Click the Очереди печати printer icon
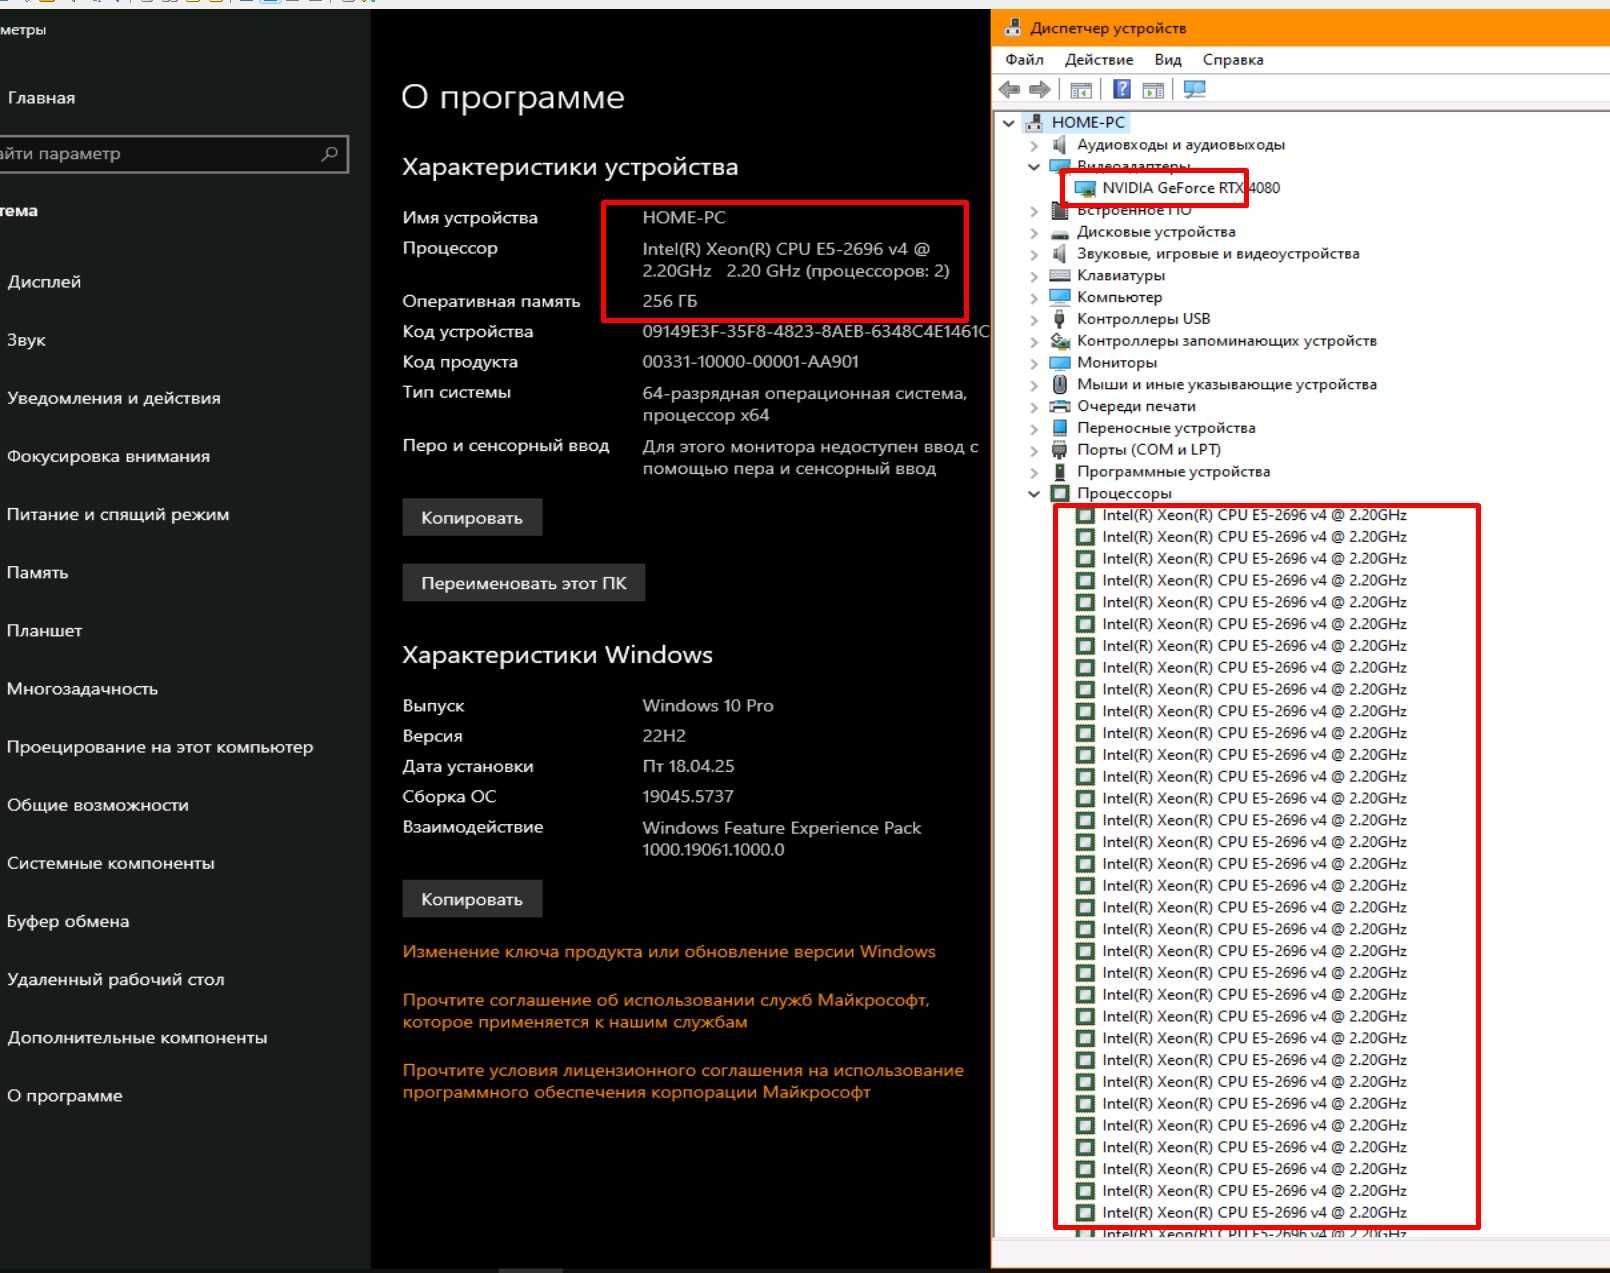 click(x=1060, y=406)
